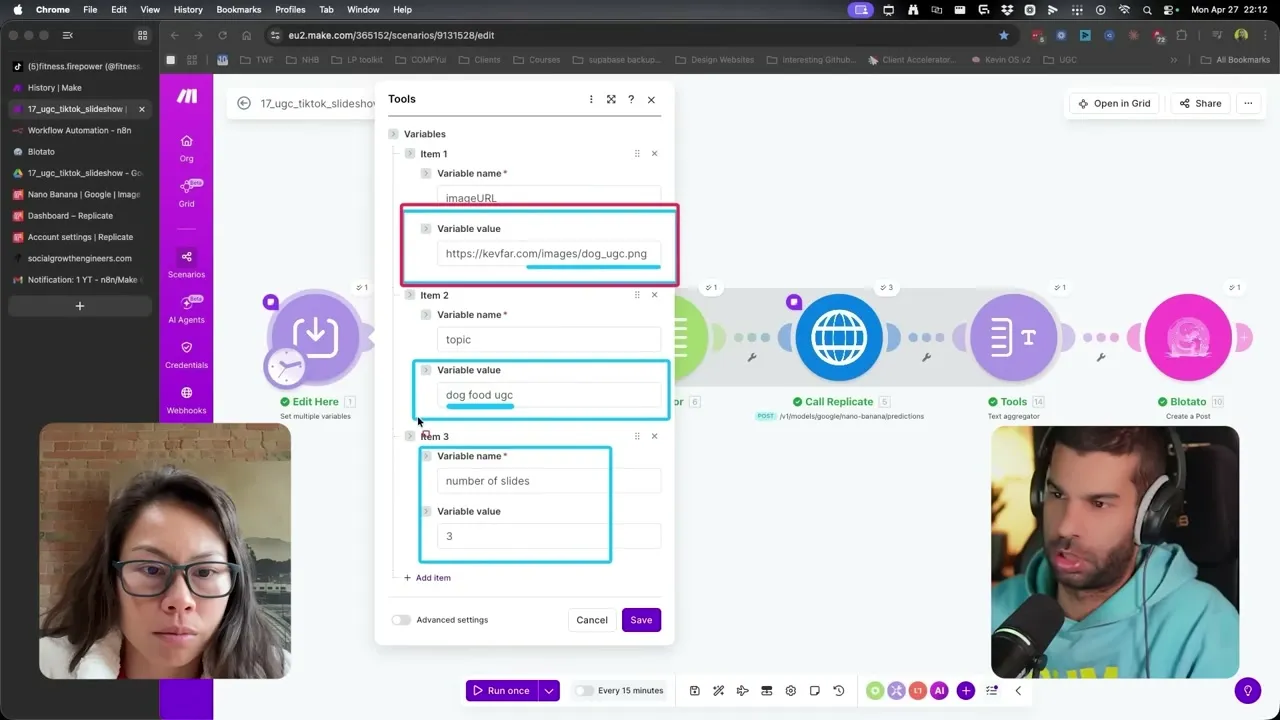1280x720 pixels.
Task: Open the Run once dropdown arrow
Action: (549, 690)
